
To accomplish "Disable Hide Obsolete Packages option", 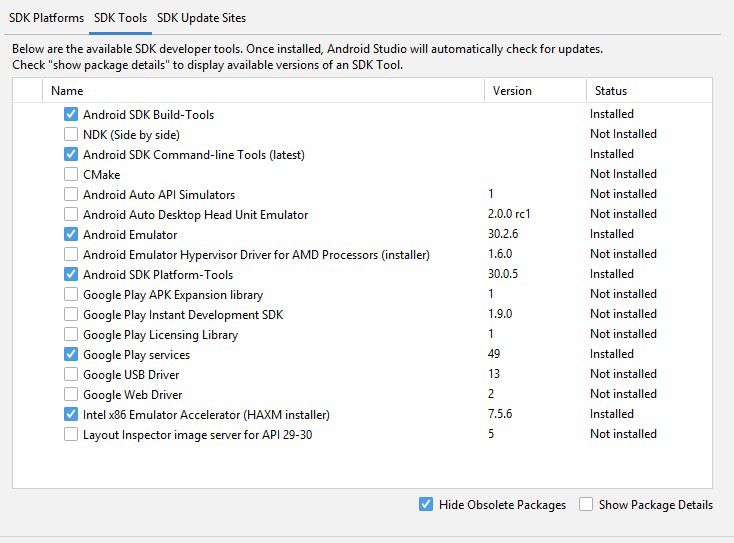I will (x=426, y=504).
